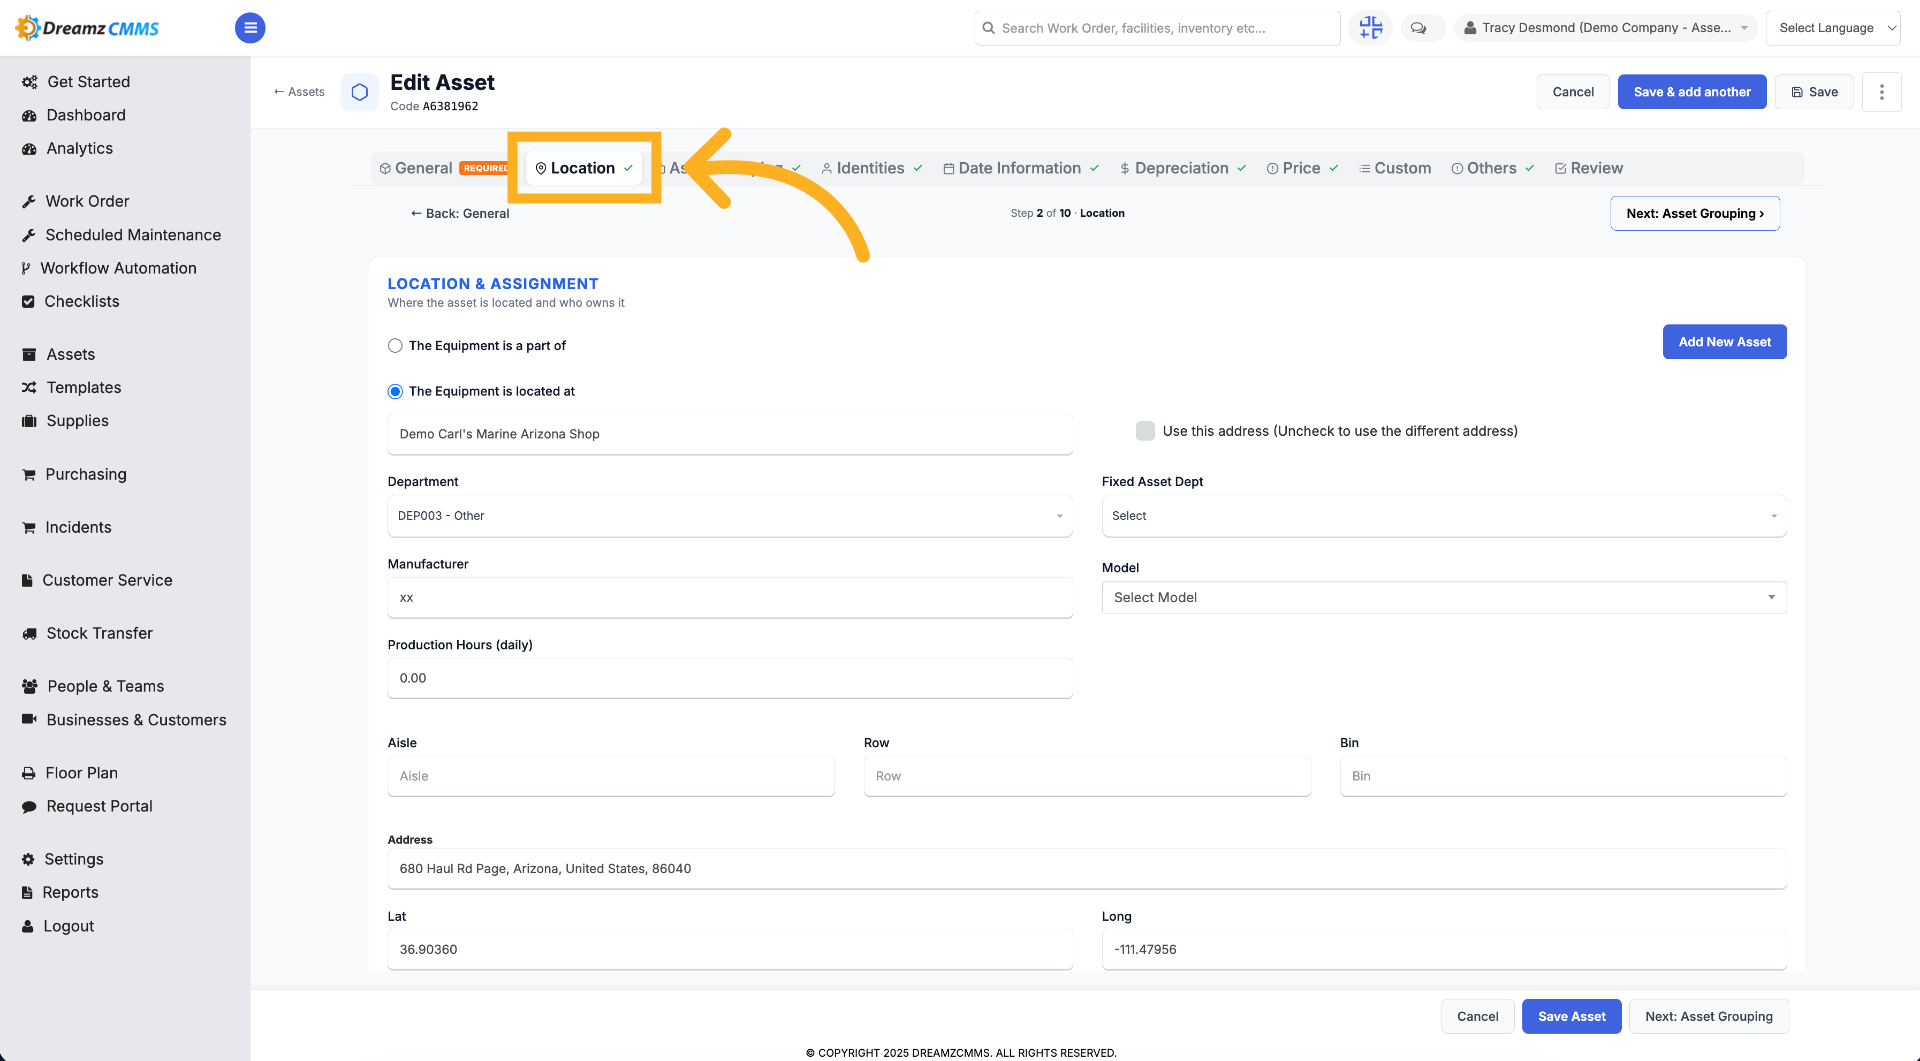
Task: Open the Fixed Asset Dept dropdown
Action: coord(1444,516)
